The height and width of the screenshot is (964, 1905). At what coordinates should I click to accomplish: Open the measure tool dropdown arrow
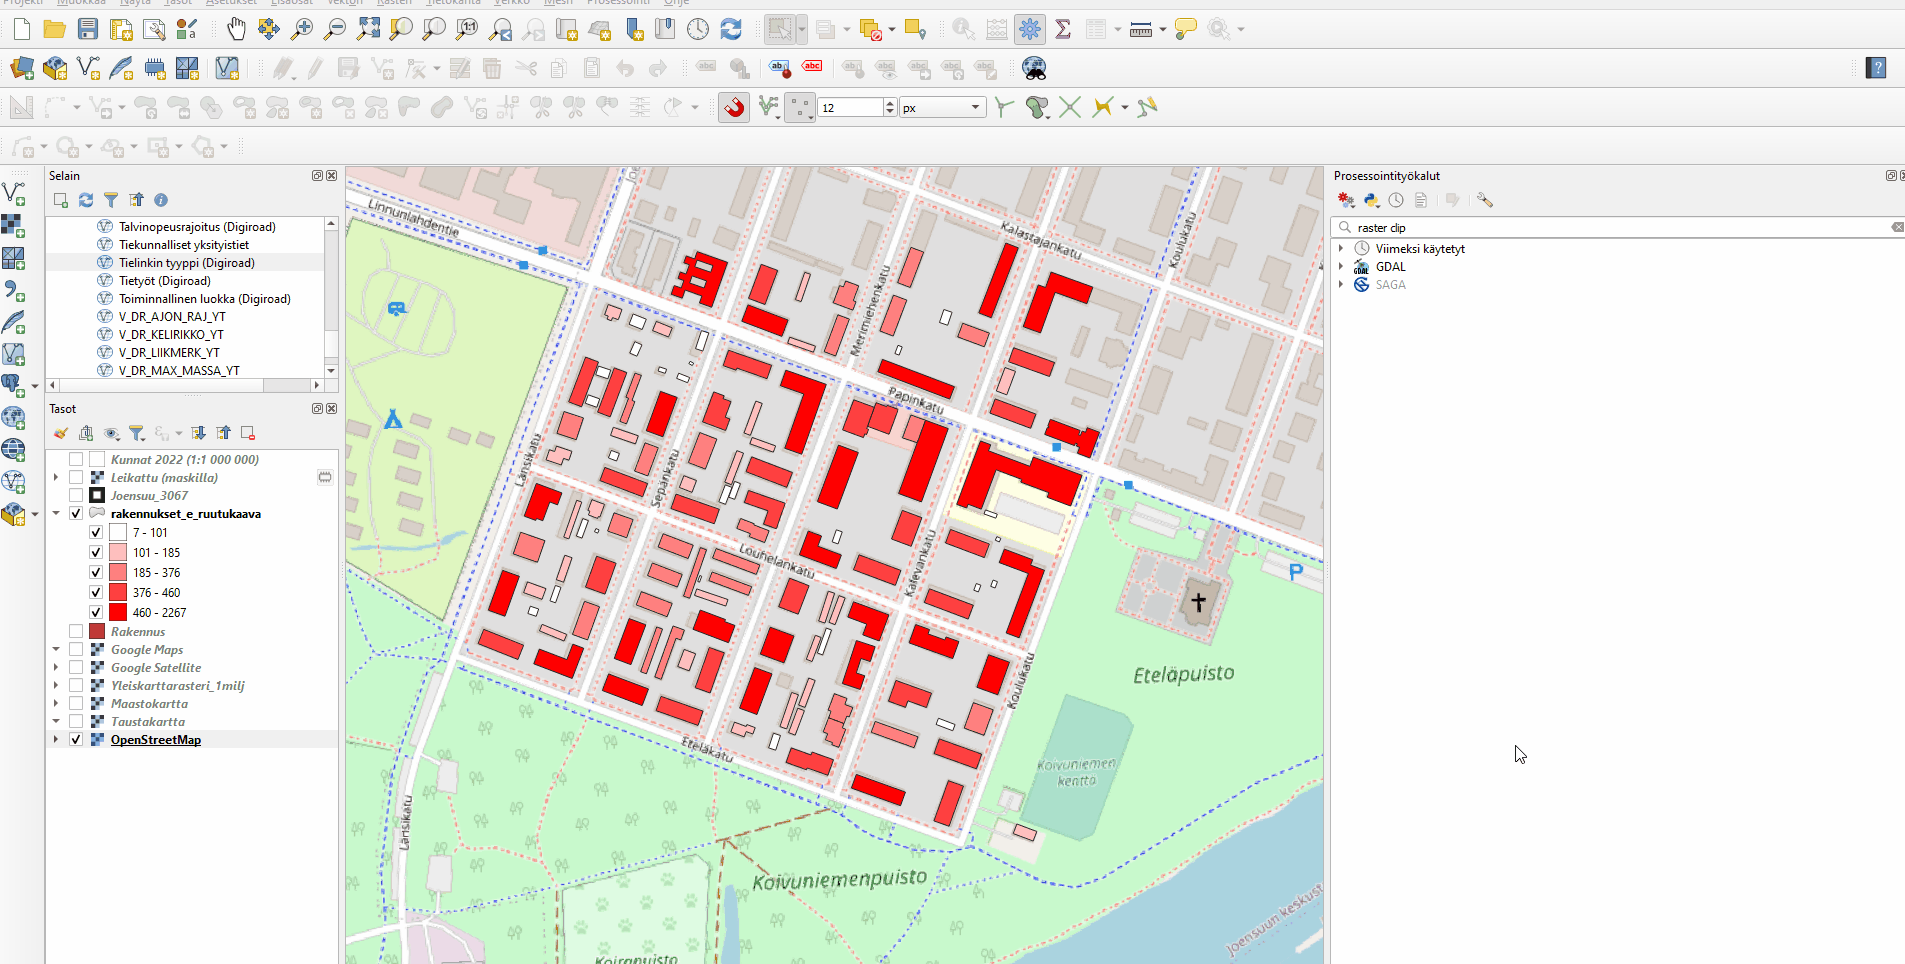(1162, 30)
